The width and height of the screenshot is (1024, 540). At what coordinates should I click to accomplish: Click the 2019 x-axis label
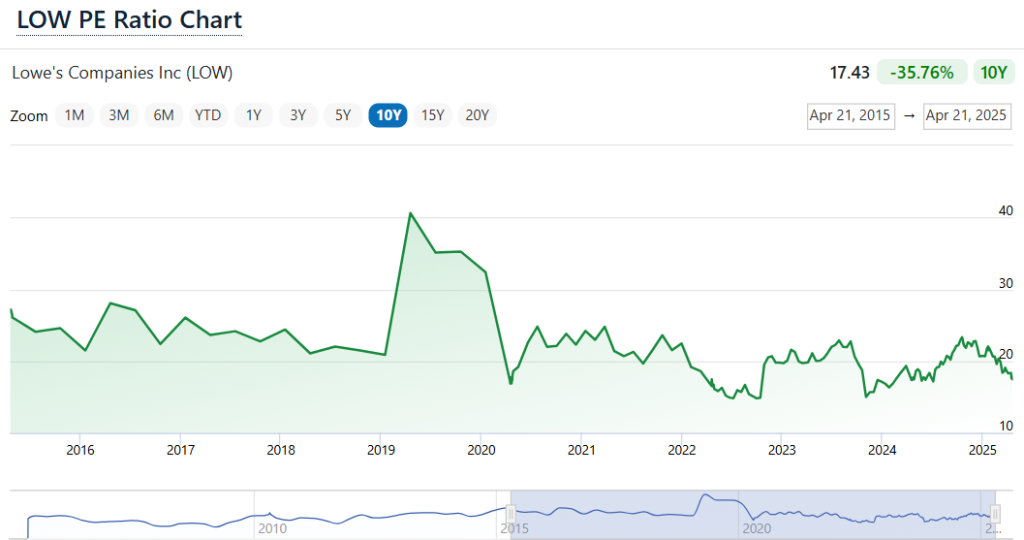pos(381,450)
